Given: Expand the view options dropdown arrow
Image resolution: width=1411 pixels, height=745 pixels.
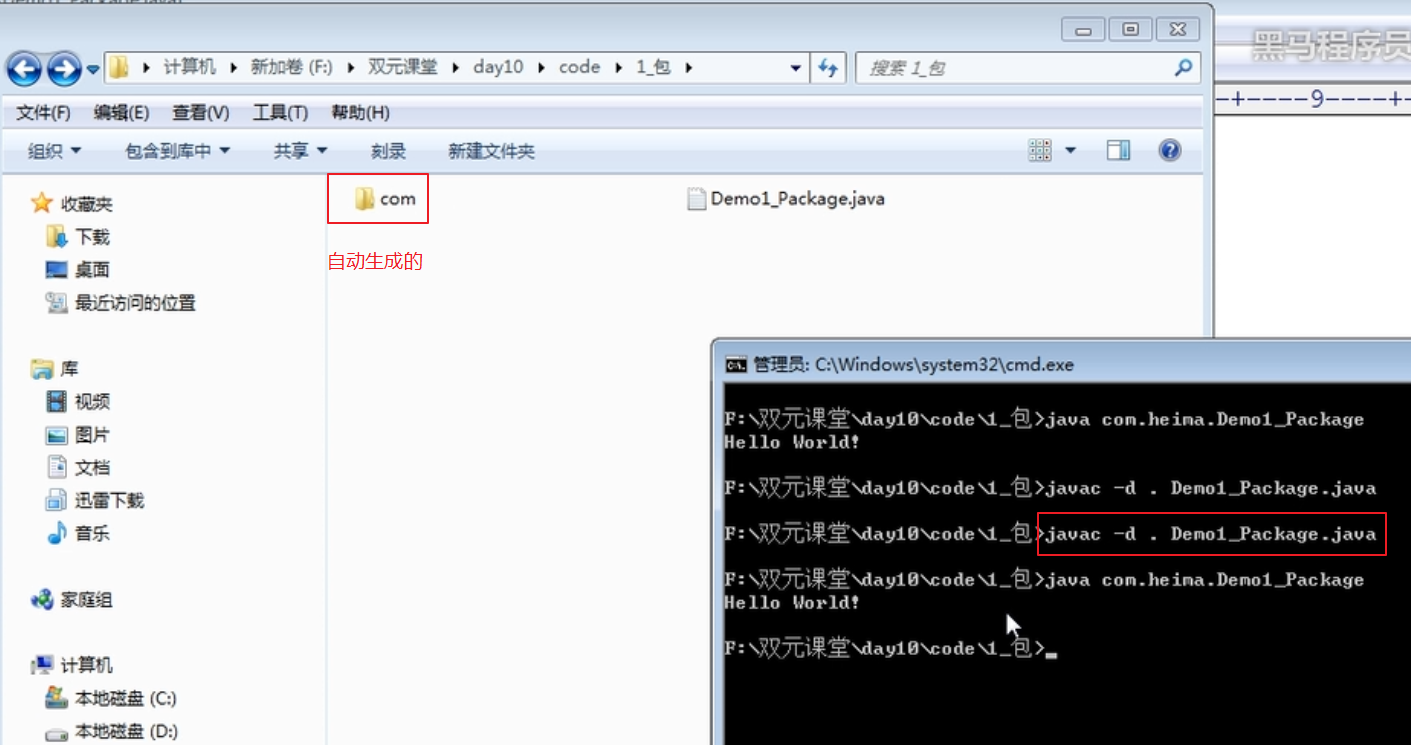Looking at the screenshot, I should click(1070, 151).
